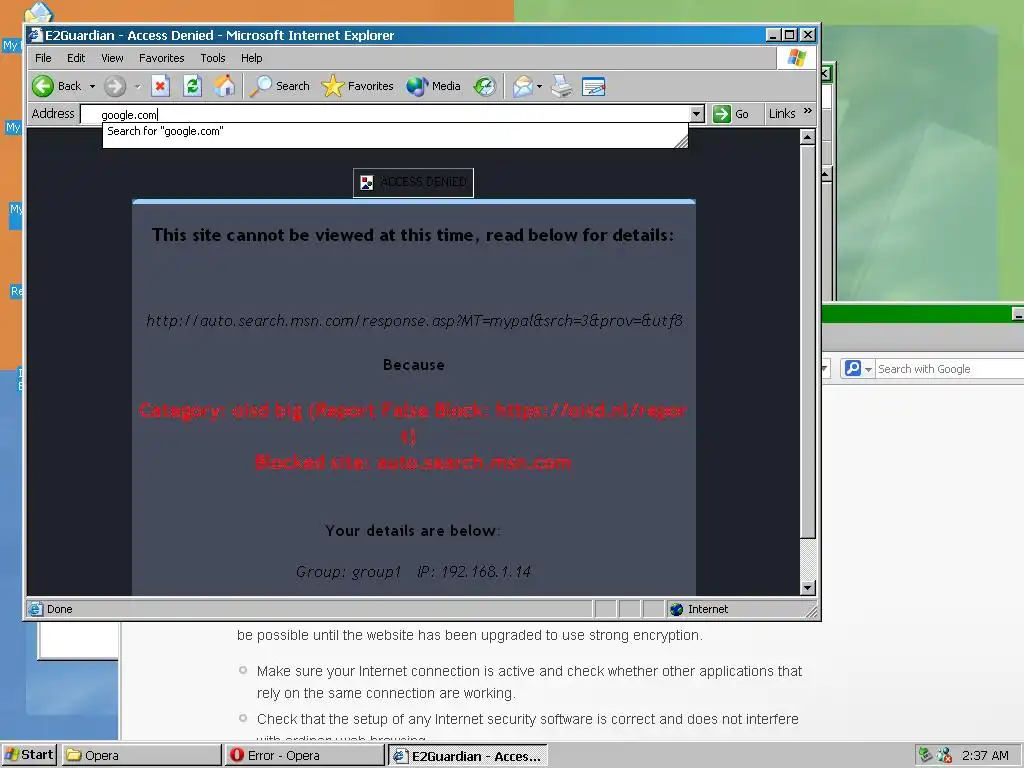Click the network connection tray icon
The height and width of the screenshot is (768, 1024).
[925, 756]
